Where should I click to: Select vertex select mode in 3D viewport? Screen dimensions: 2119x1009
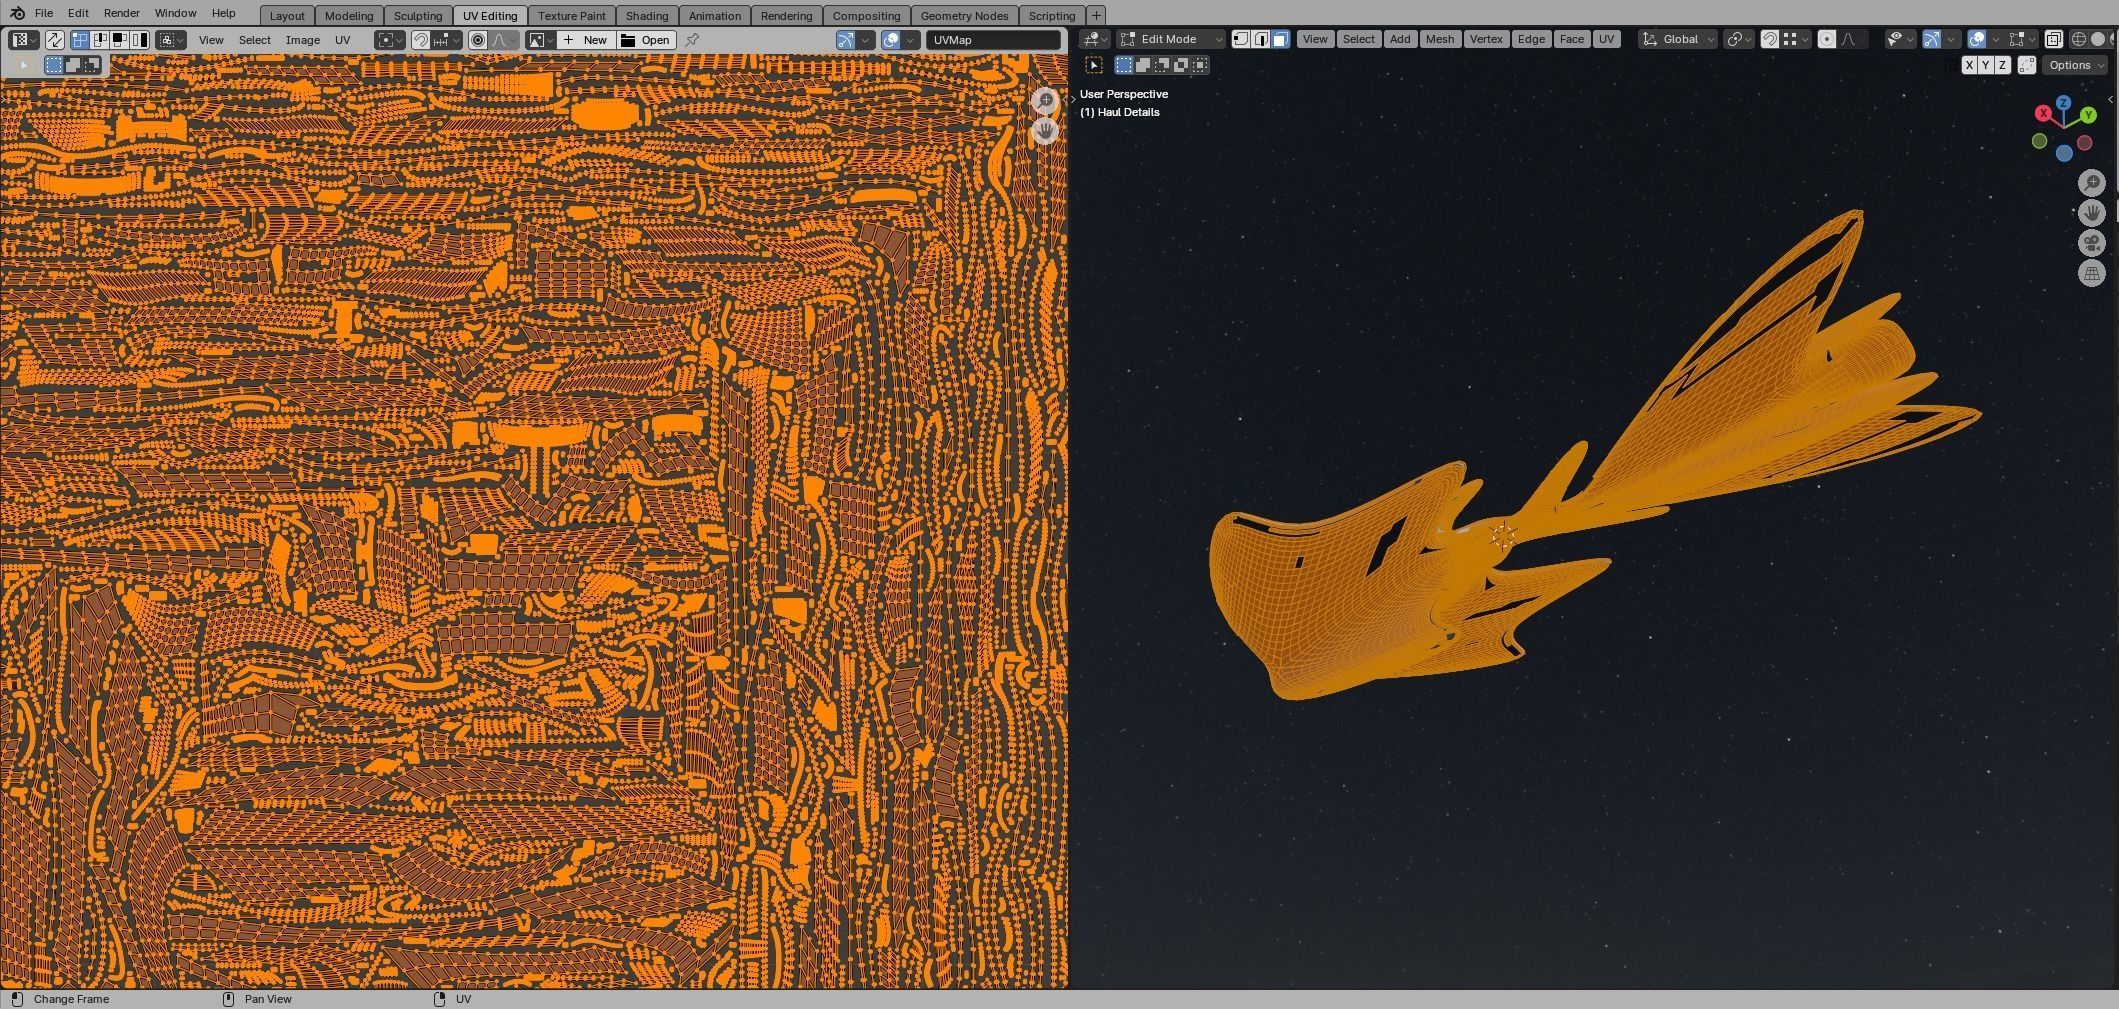tap(1241, 39)
